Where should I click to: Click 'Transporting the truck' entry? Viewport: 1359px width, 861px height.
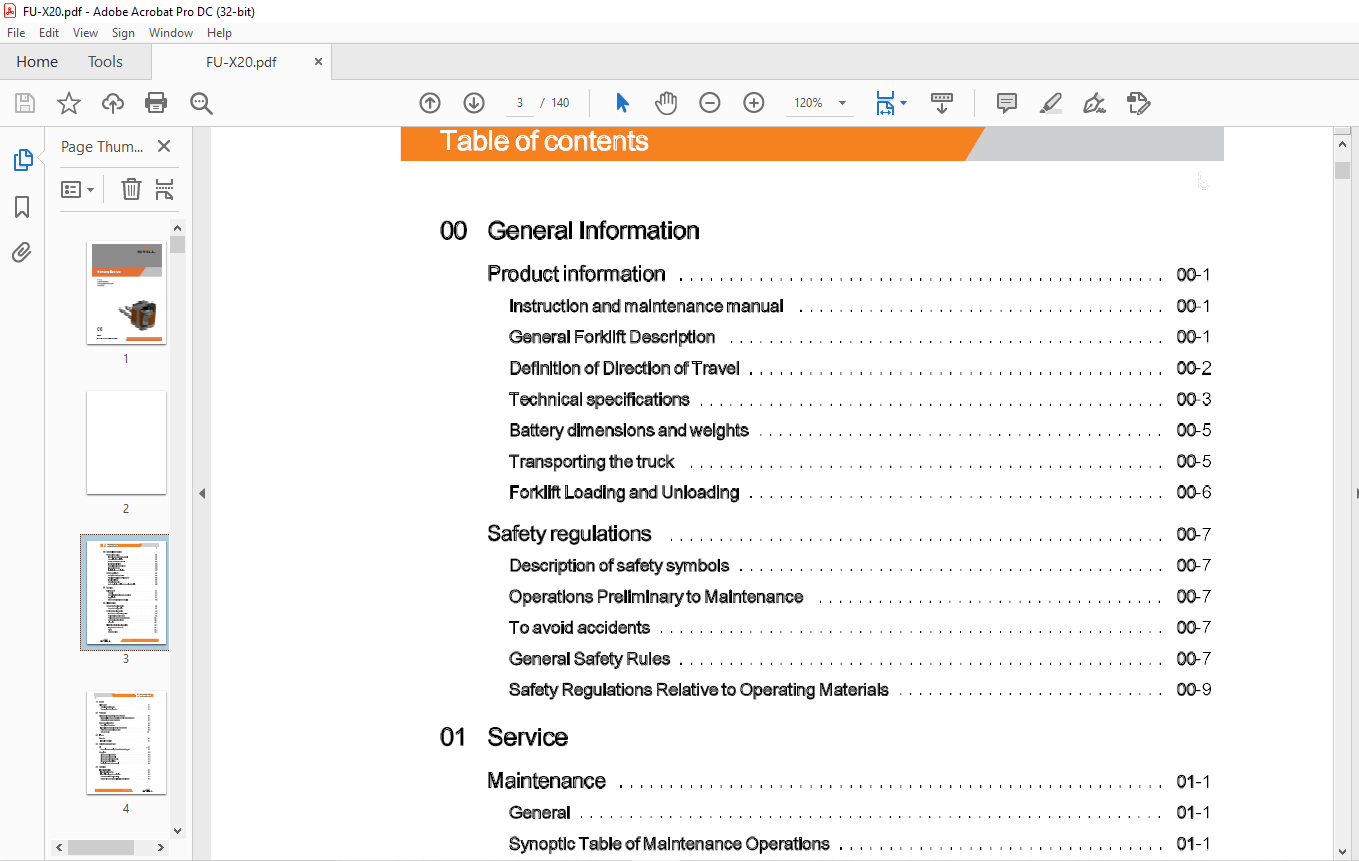(x=591, y=462)
